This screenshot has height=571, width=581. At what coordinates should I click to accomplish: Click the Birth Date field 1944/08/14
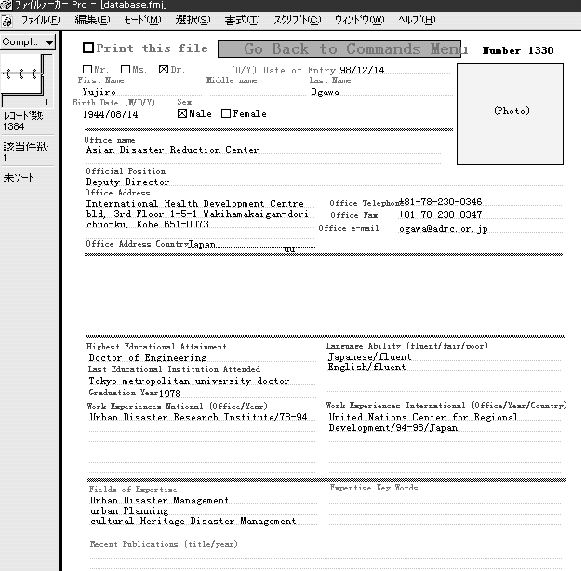click(x=111, y=114)
